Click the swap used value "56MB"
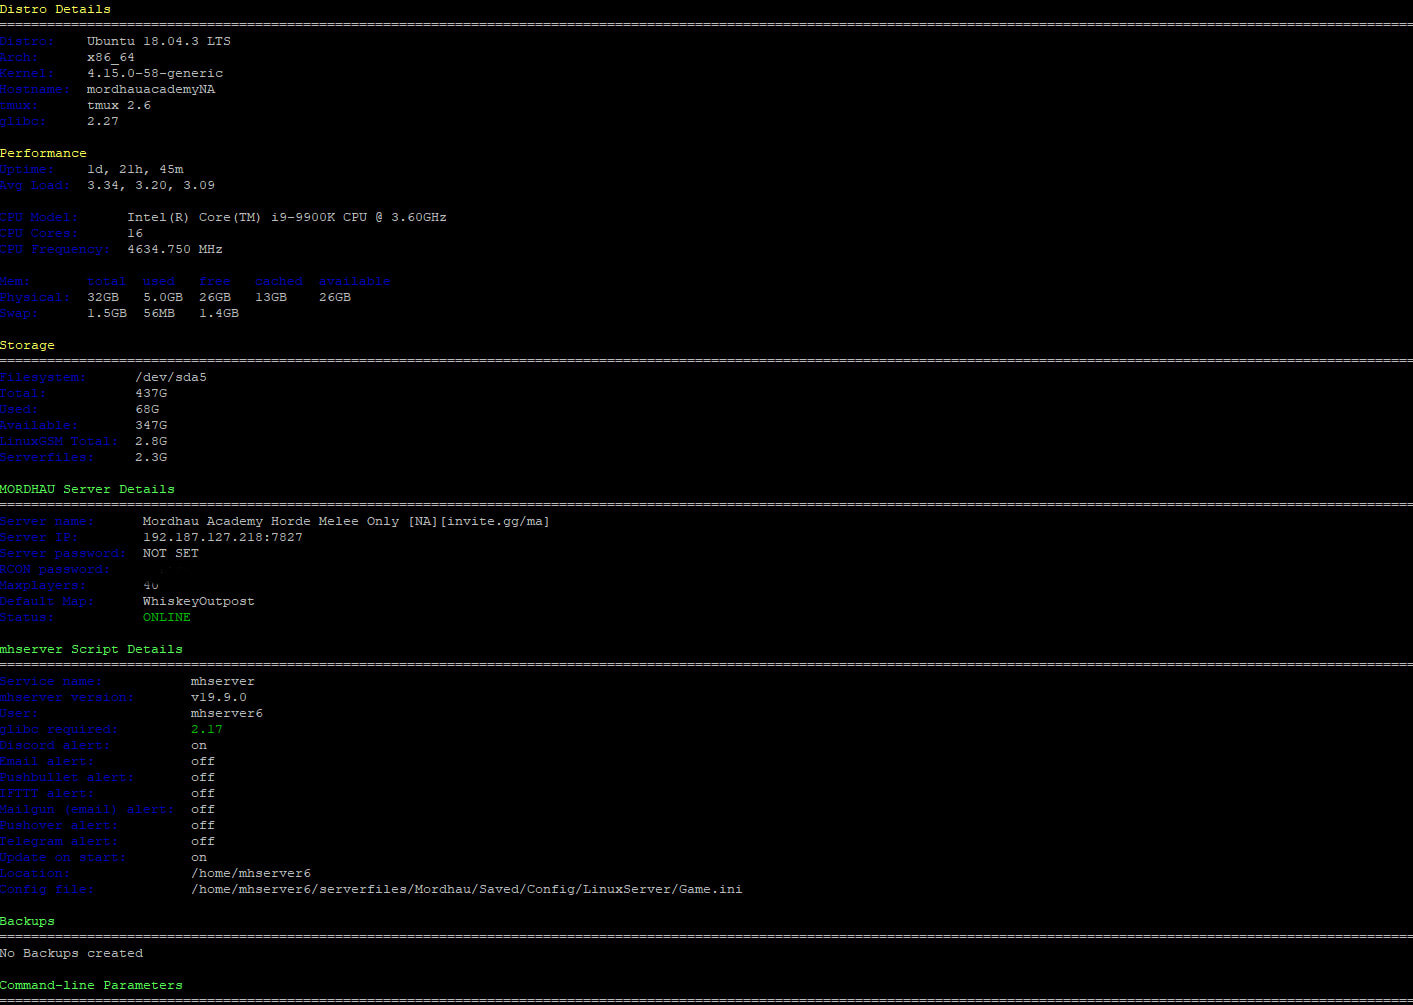 coord(159,313)
